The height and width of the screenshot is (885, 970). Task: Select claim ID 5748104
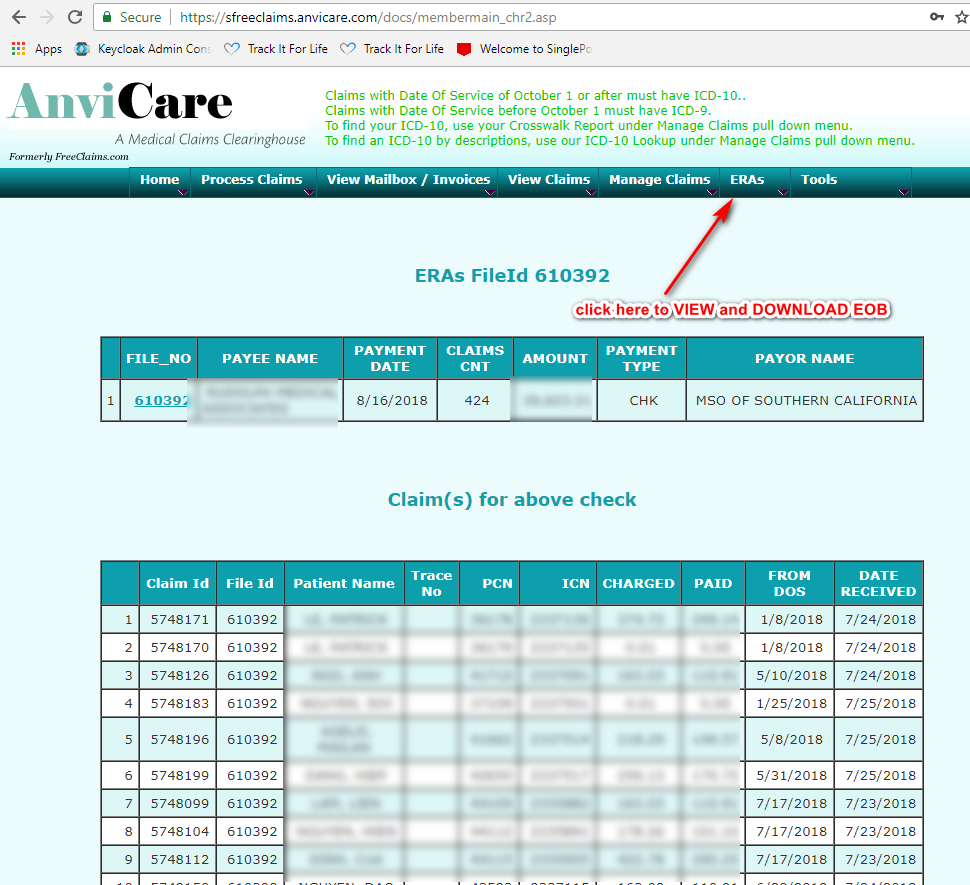(x=179, y=831)
